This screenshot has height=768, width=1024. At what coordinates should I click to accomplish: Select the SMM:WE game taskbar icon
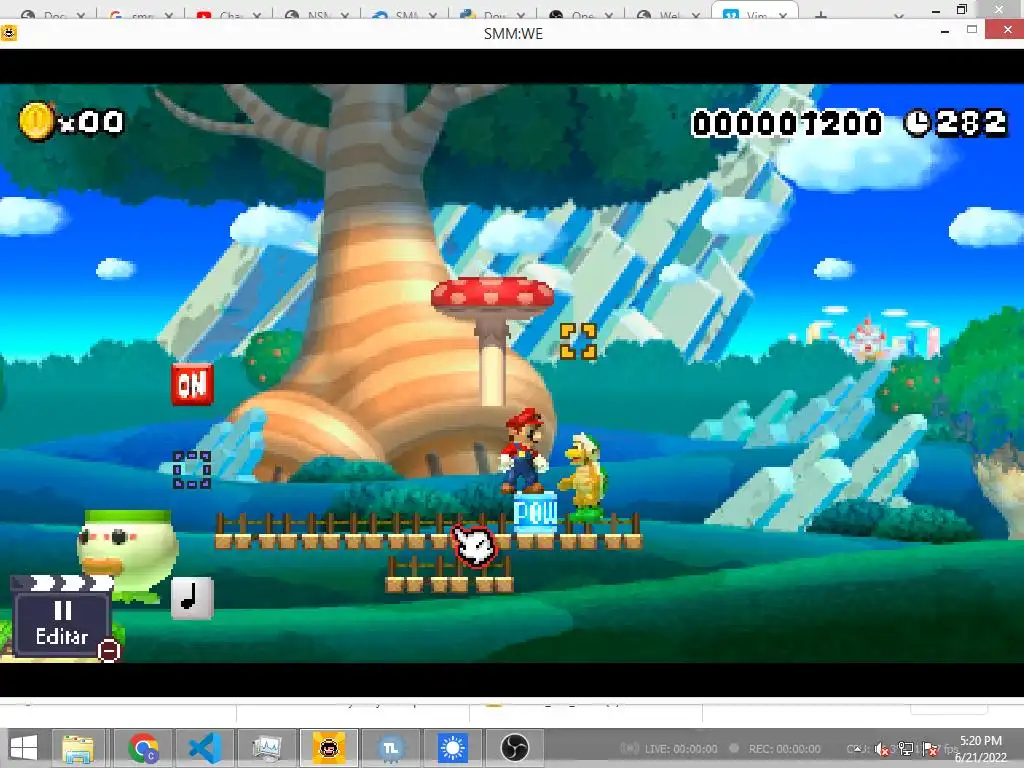pos(328,748)
